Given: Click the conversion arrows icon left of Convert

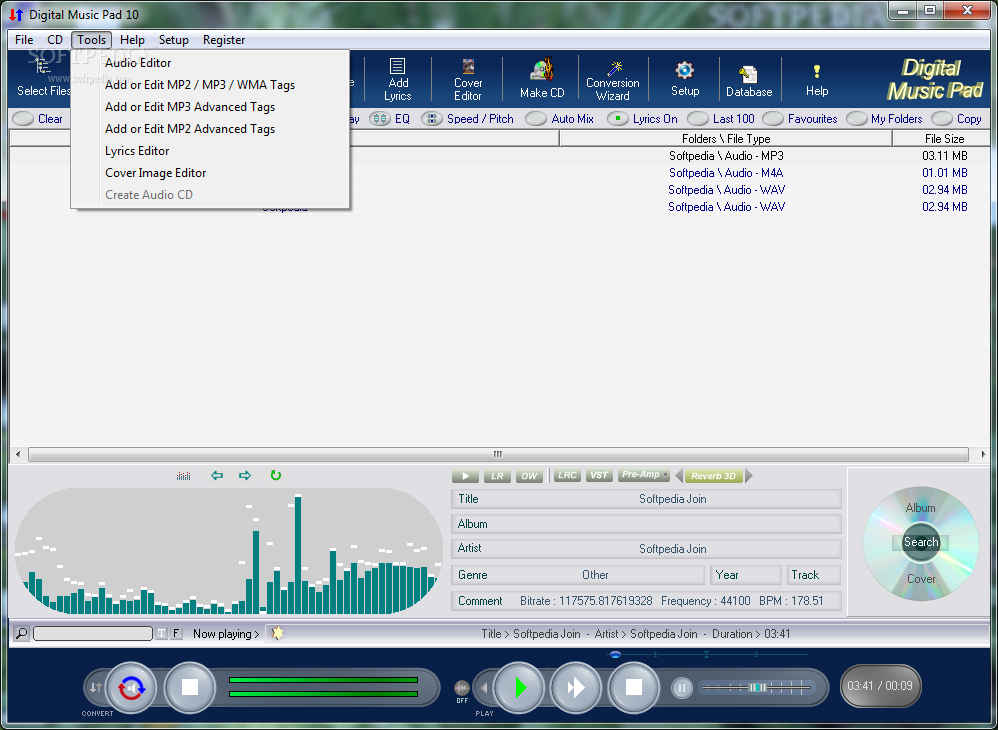Looking at the screenshot, I should pyautogui.click(x=95, y=687).
